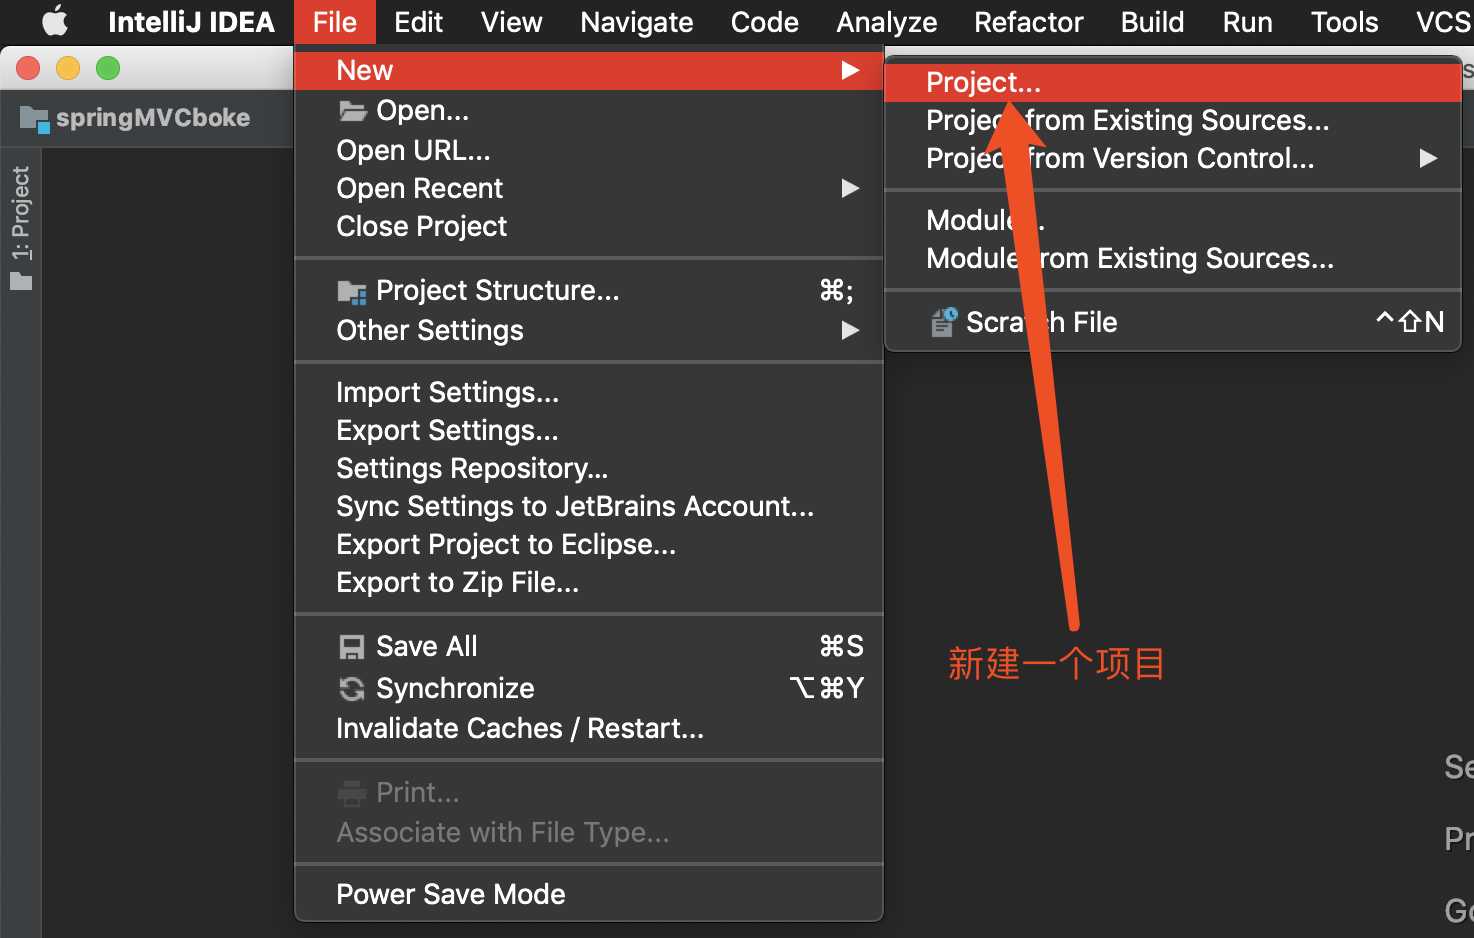This screenshot has height=938, width=1474.
Task: Toggle Power Save Mode
Action: coord(589,894)
